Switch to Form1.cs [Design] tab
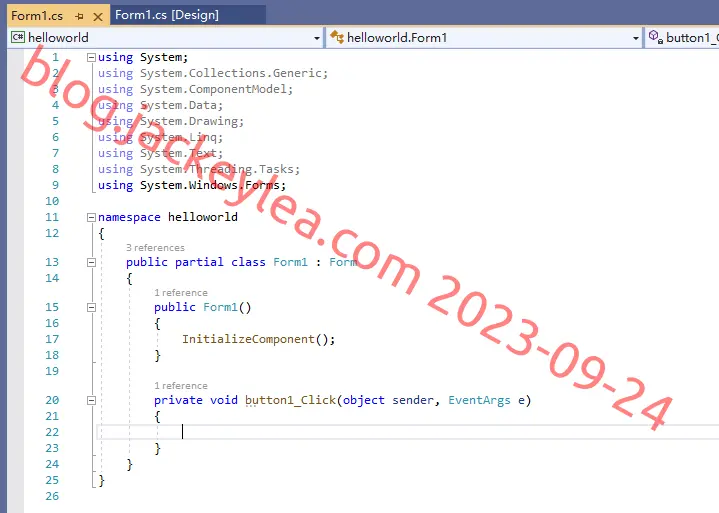Image resolution: width=719 pixels, height=513 pixels. pyautogui.click(x=166, y=15)
